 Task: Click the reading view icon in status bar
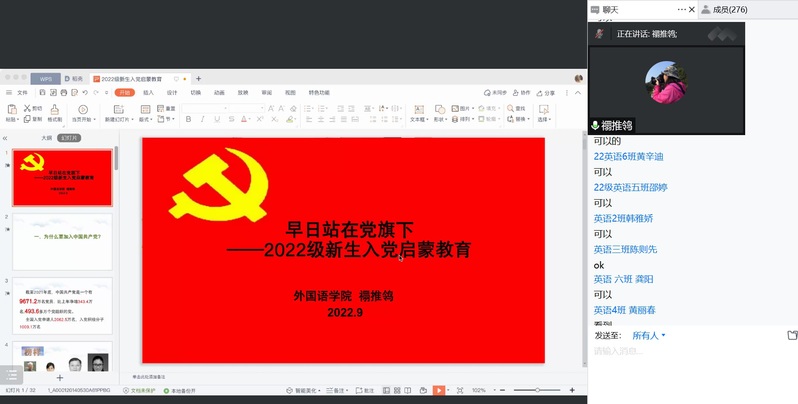[408, 390]
